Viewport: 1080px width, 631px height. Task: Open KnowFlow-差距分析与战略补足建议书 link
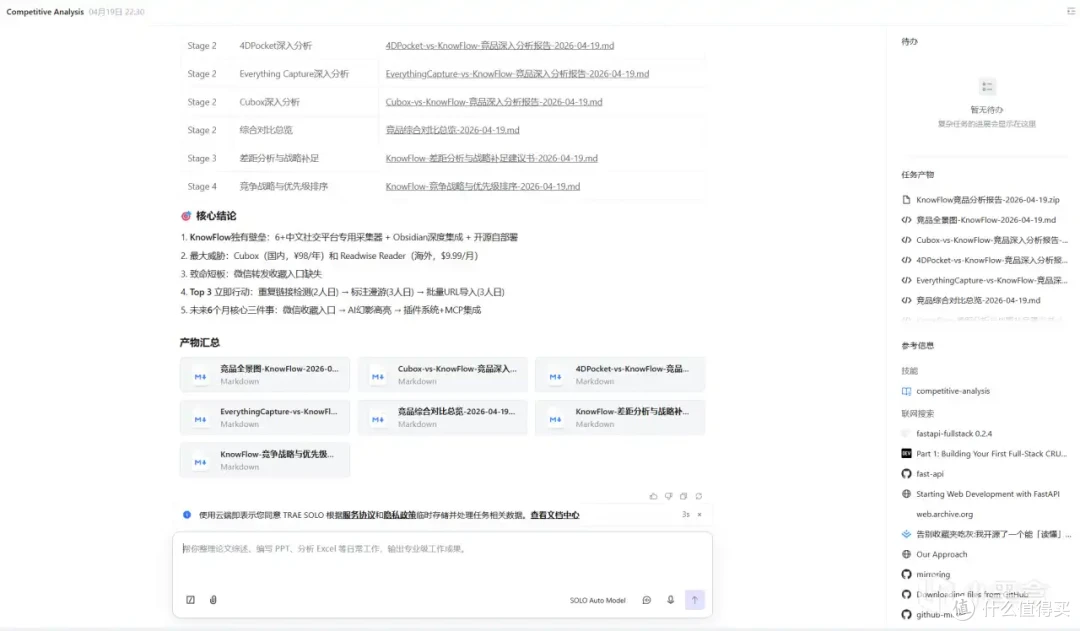(491, 158)
